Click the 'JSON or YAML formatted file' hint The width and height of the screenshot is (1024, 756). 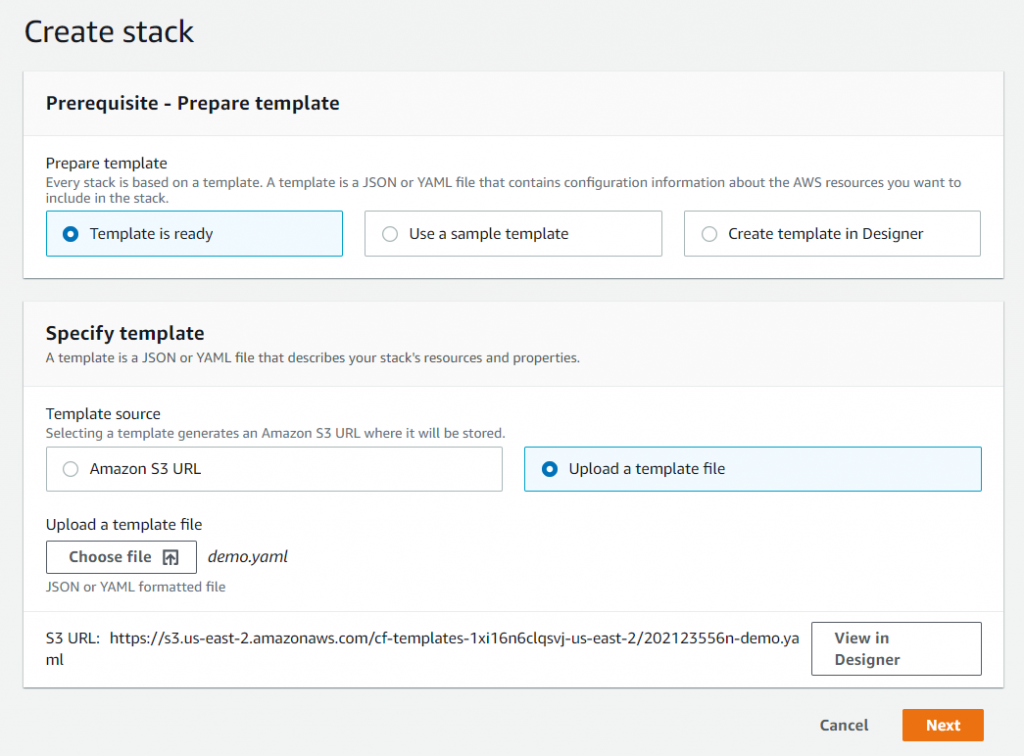[x=136, y=587]
